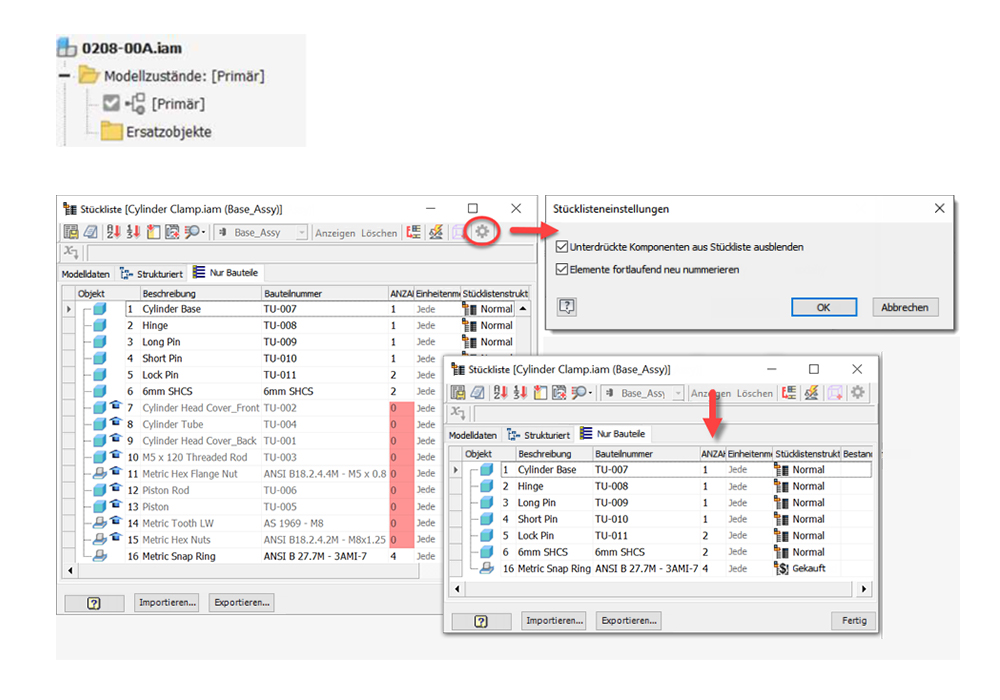Screen dimensions: 1000x700
Task: Click the 0208-00A.iam assembly icon
Action: click(67, 47)
